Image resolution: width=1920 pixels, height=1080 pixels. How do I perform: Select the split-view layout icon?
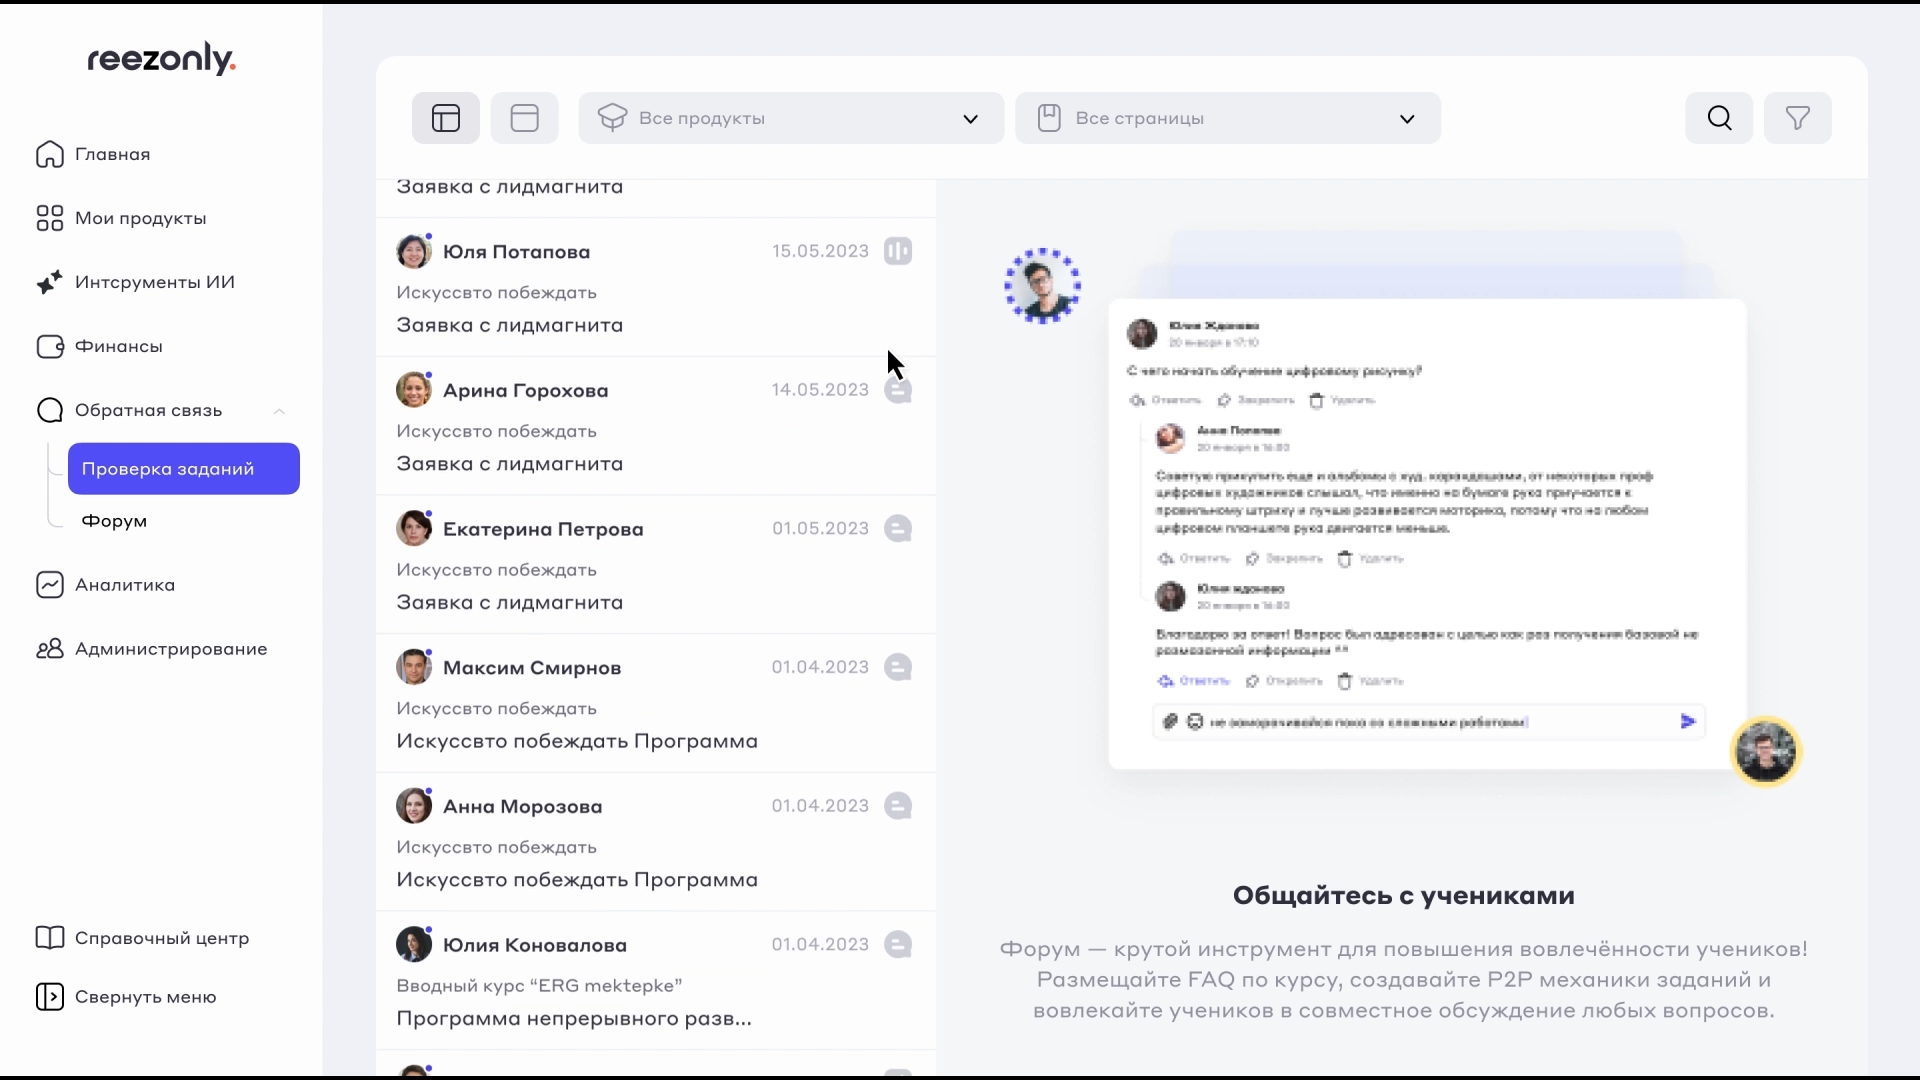[445, 118]
